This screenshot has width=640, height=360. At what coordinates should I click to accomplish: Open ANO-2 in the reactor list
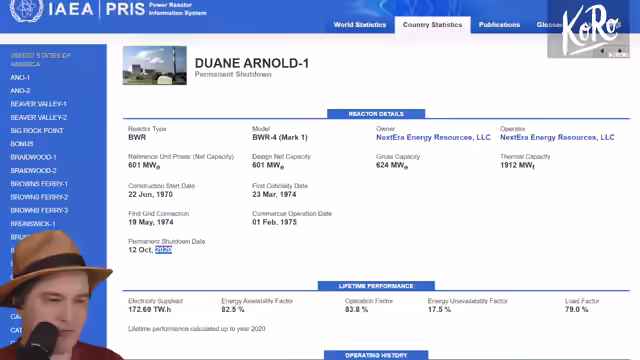pyautogui.click(x=20, y=91)
